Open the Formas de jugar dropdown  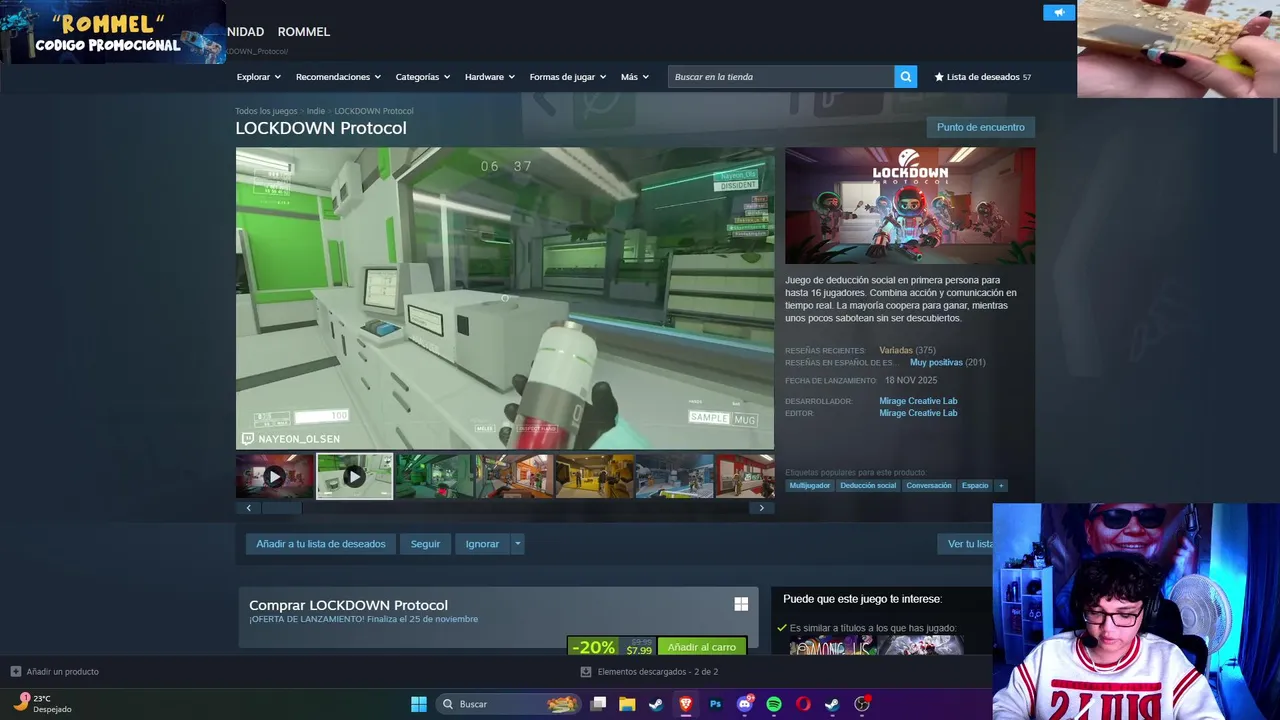(x=568, y=77)
